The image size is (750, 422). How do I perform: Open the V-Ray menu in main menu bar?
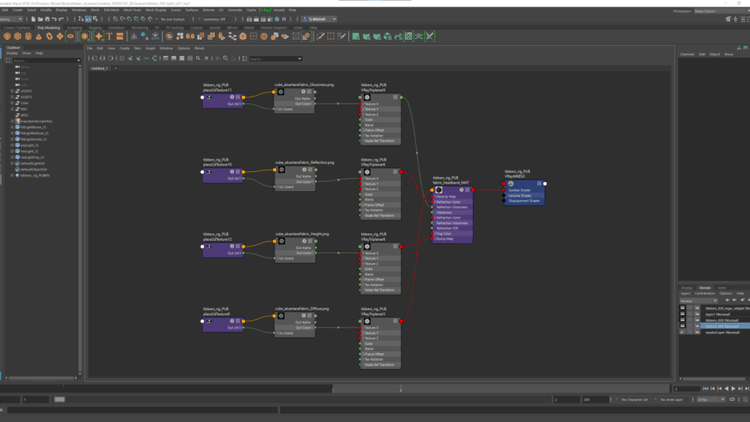(265, 10)
